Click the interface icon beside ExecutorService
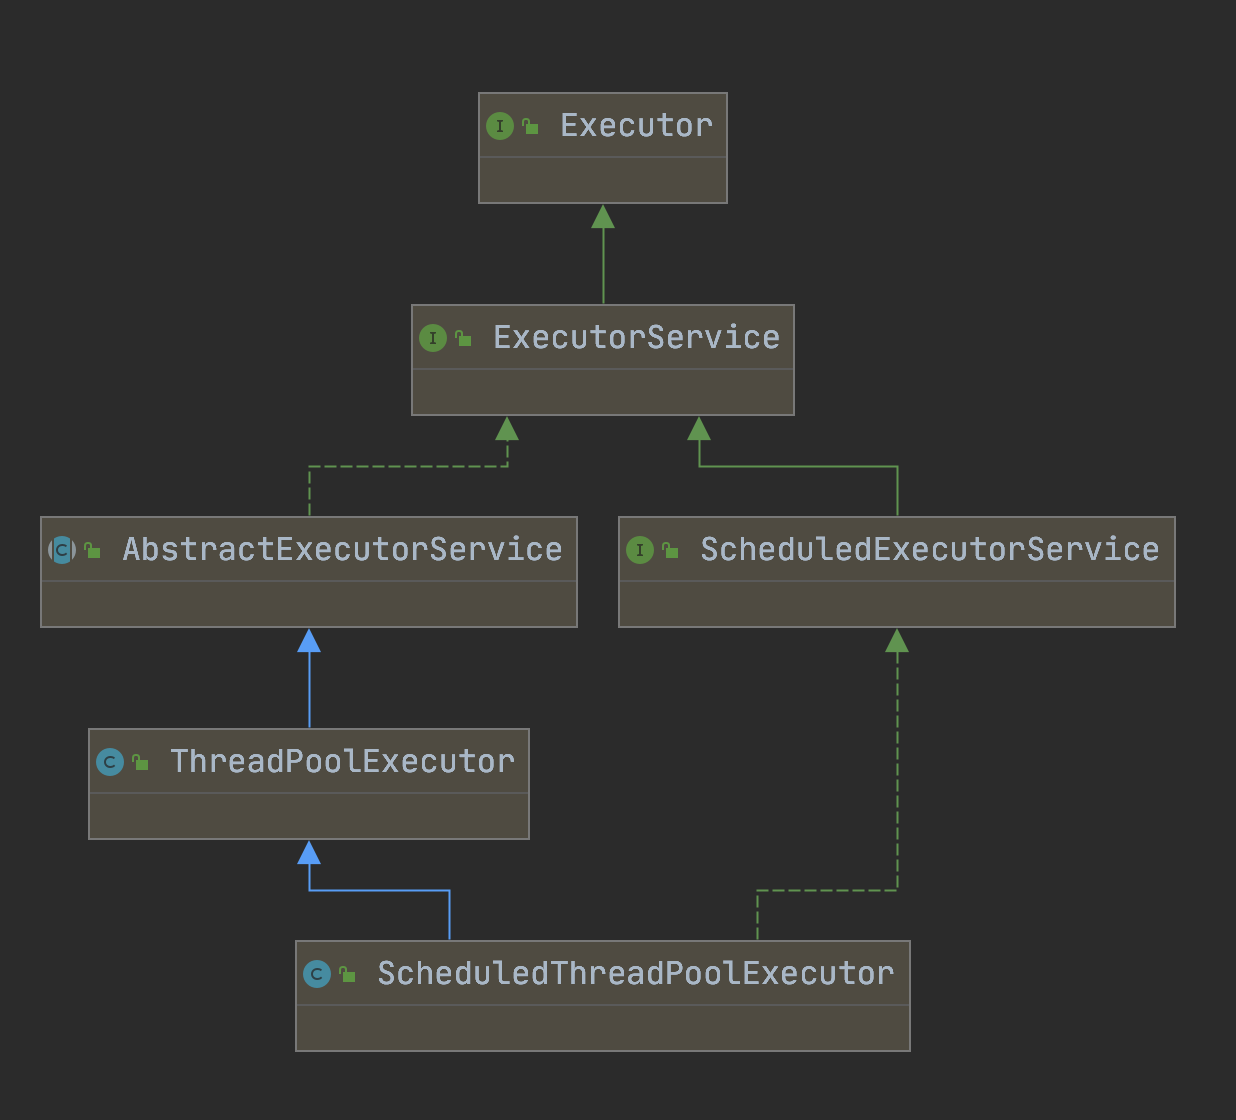 [x=433, y=338]
